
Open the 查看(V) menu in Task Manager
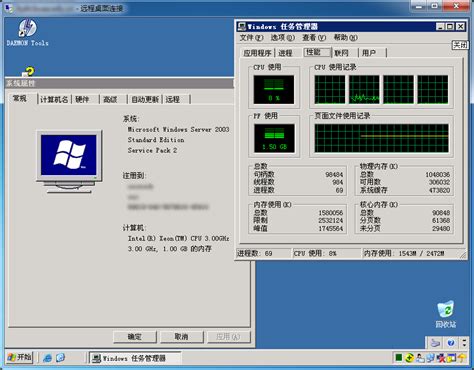pos(314,37)
